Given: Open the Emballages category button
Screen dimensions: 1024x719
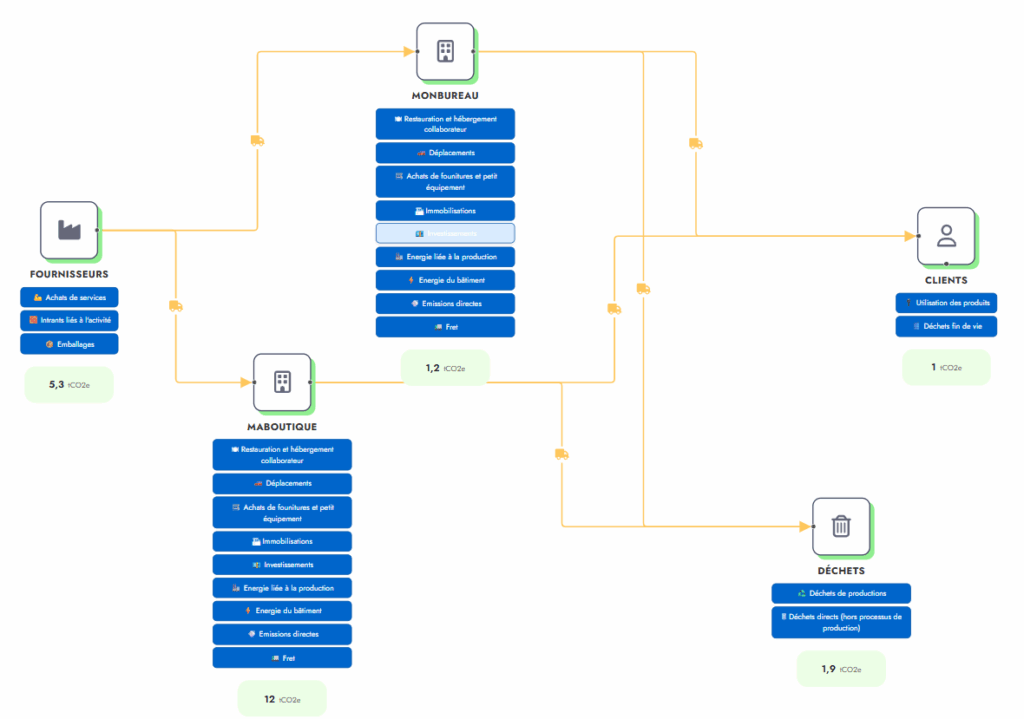Looking at the screenshot, I should point(69,344).
